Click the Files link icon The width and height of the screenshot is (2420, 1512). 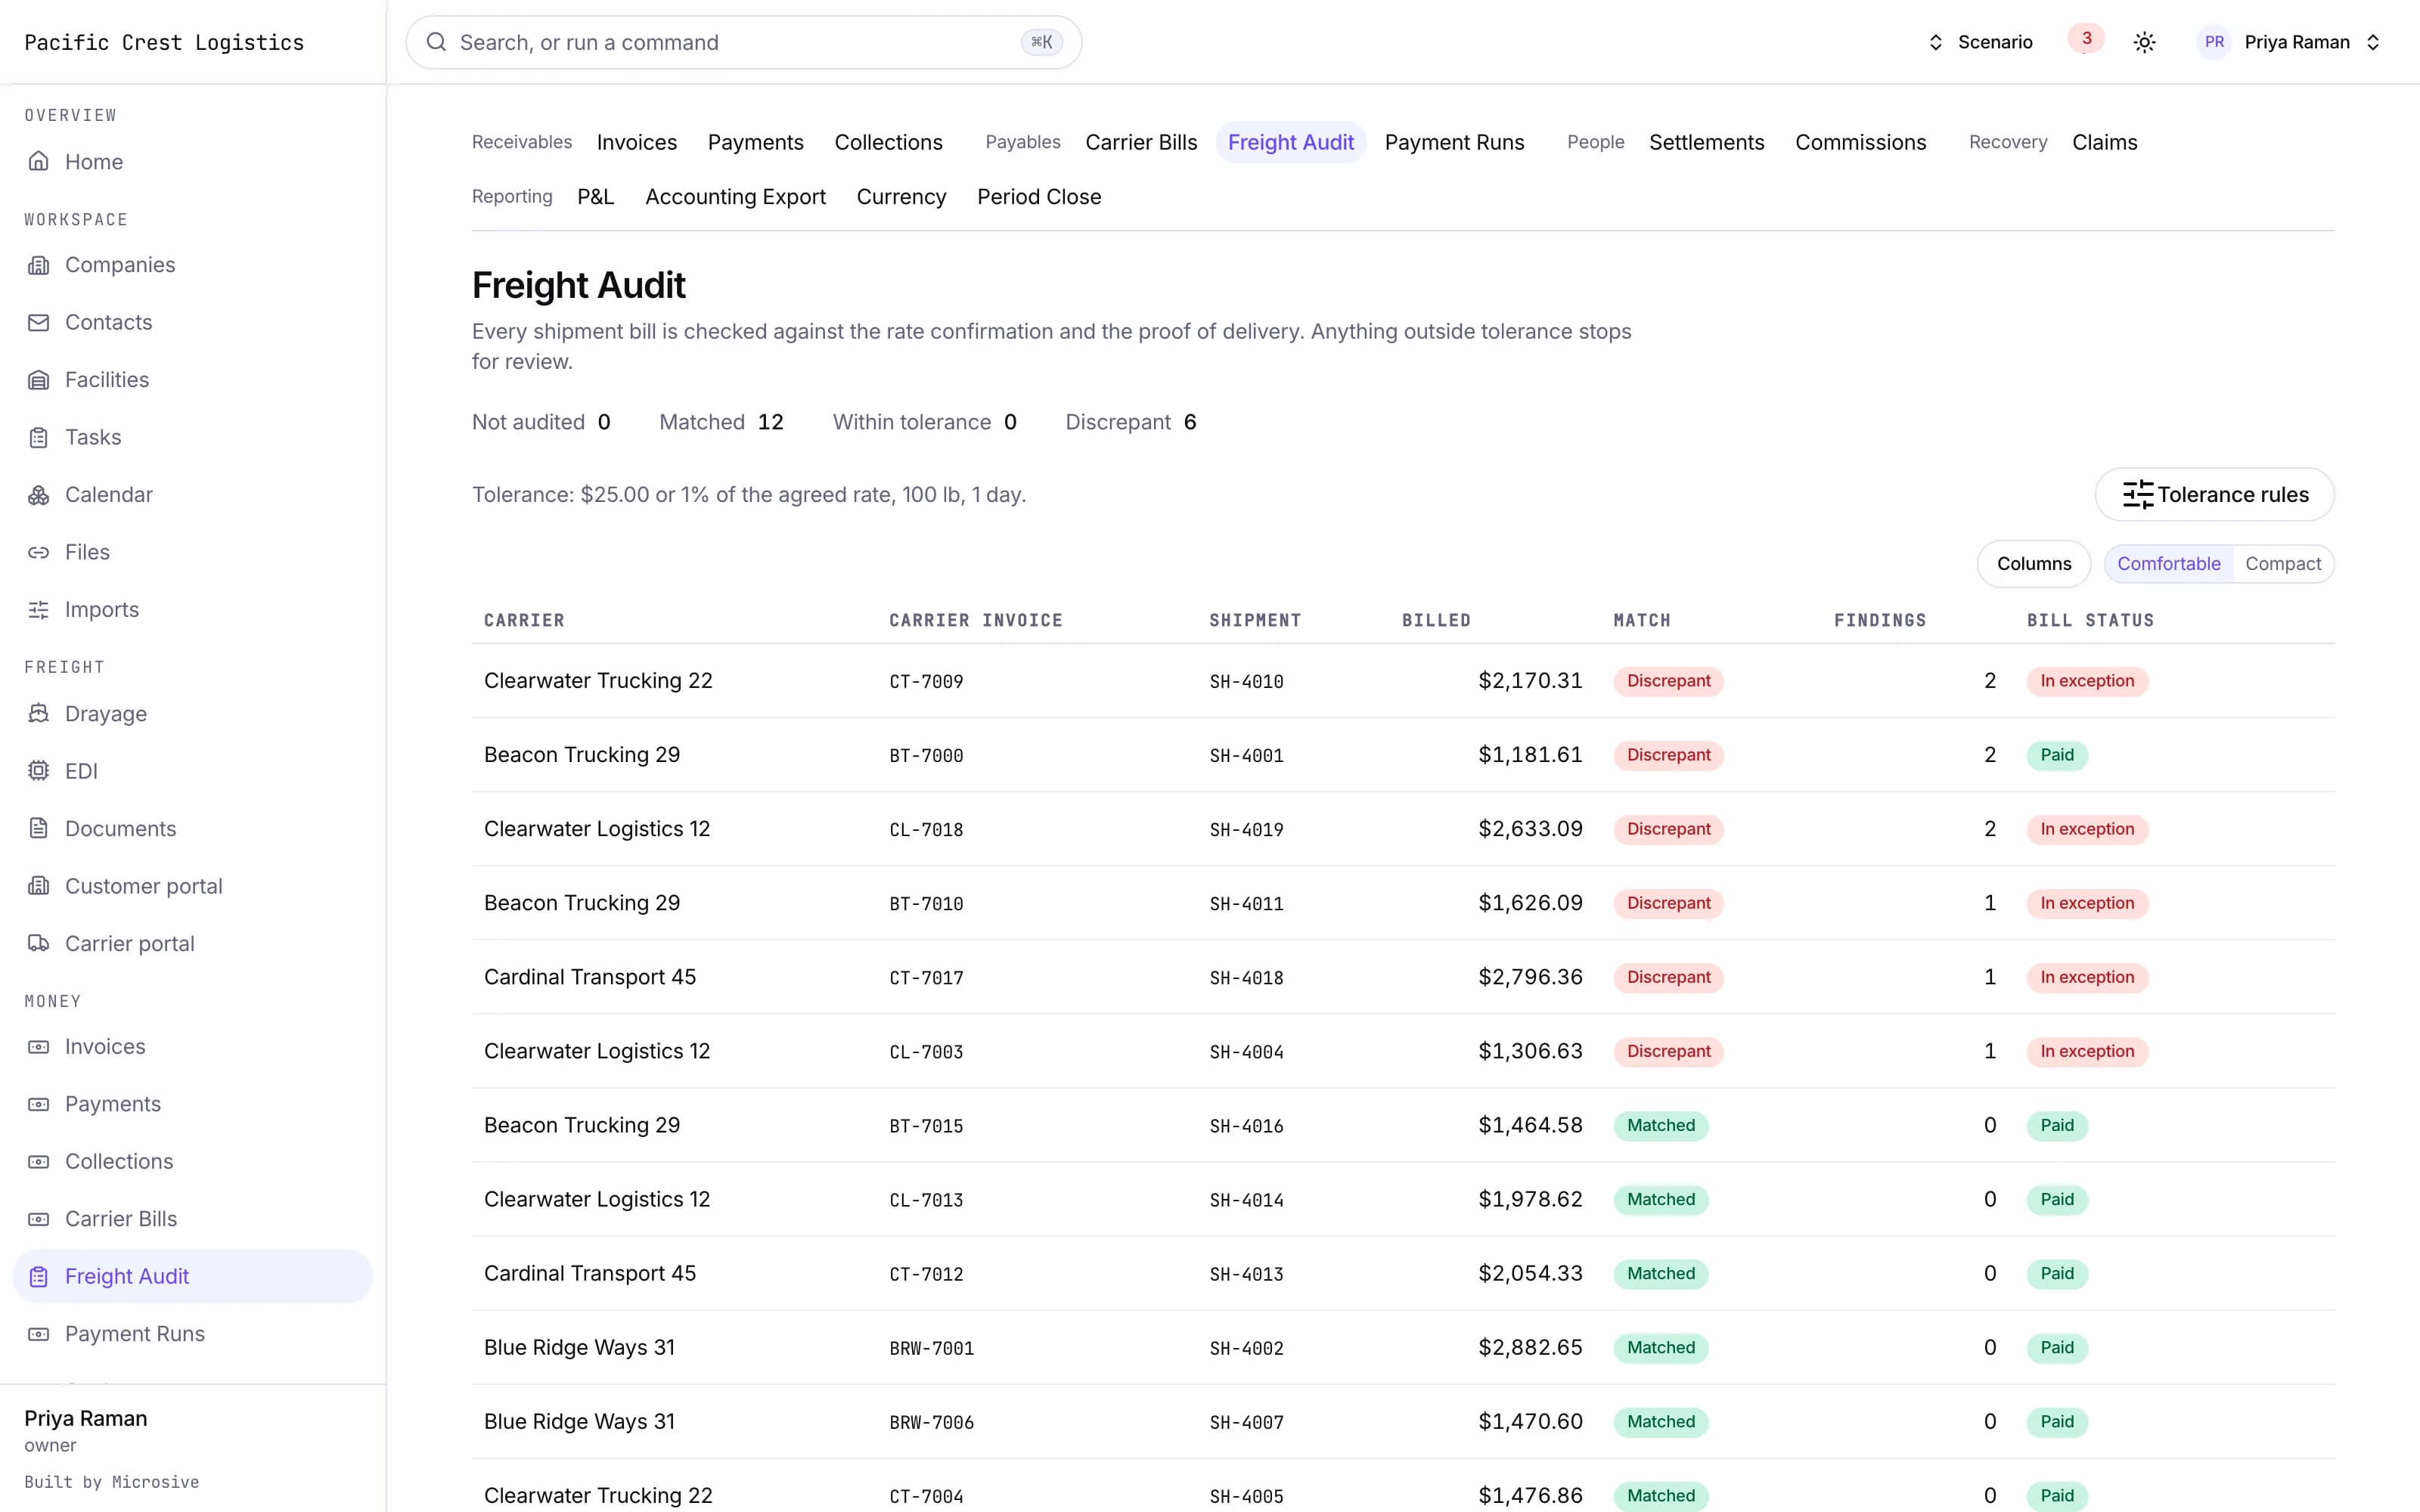(x=38, y=552)
